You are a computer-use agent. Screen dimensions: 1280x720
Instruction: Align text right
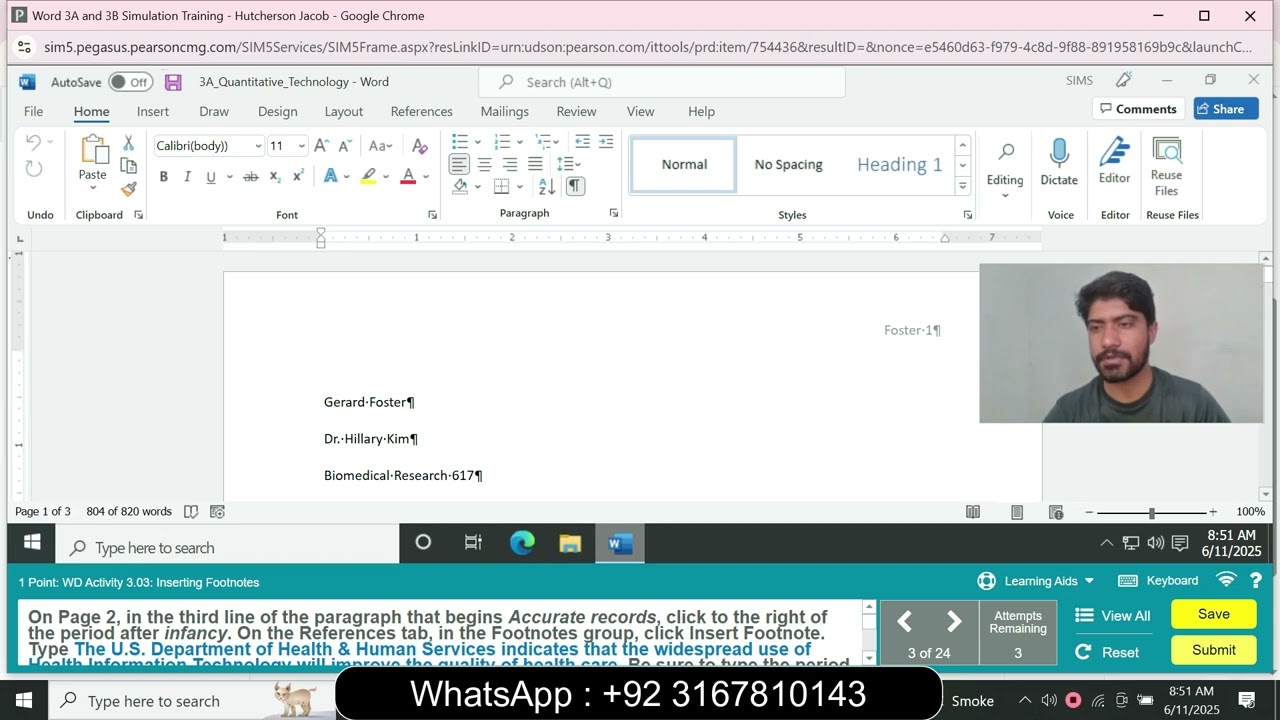click(510, 164)
